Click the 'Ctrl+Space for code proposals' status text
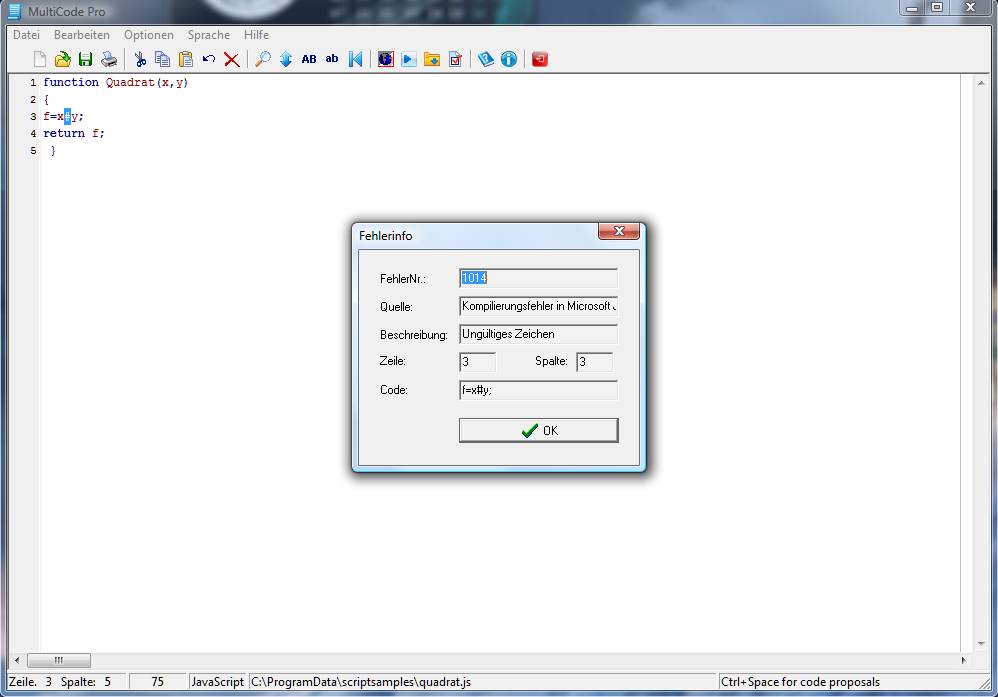 point(800,682)
